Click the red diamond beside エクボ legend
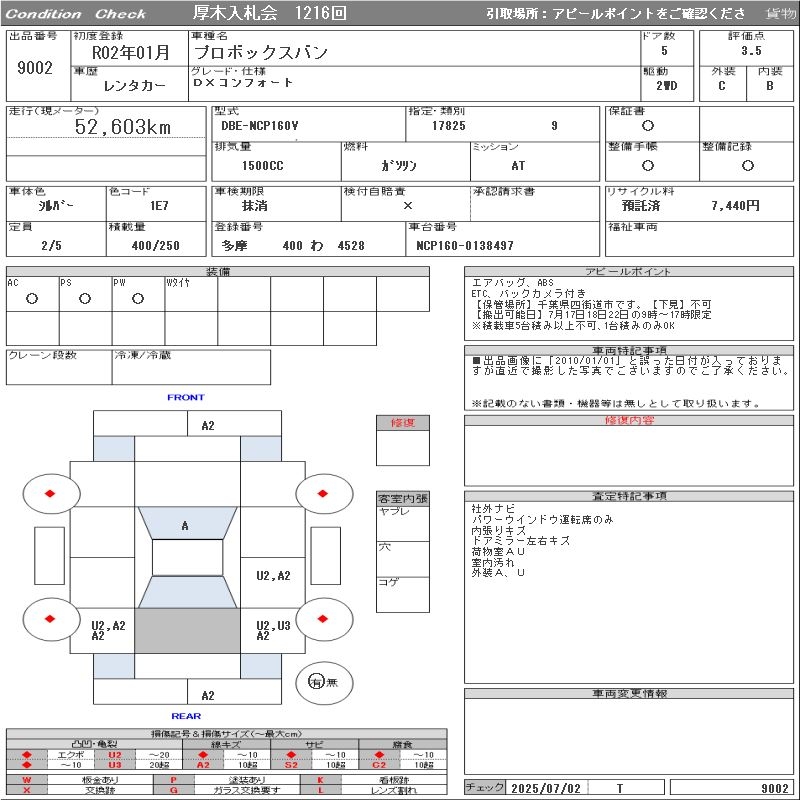Image resolution: width=800 pixels, height=800 pixels. (x=27, y=755)
